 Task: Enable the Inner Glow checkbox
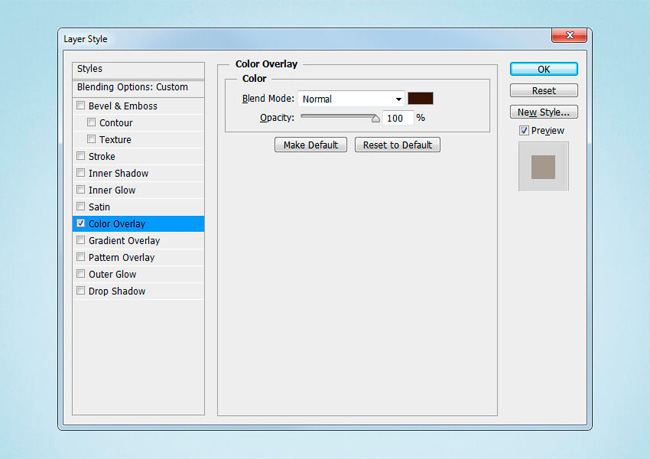click(x=81, y=189)
